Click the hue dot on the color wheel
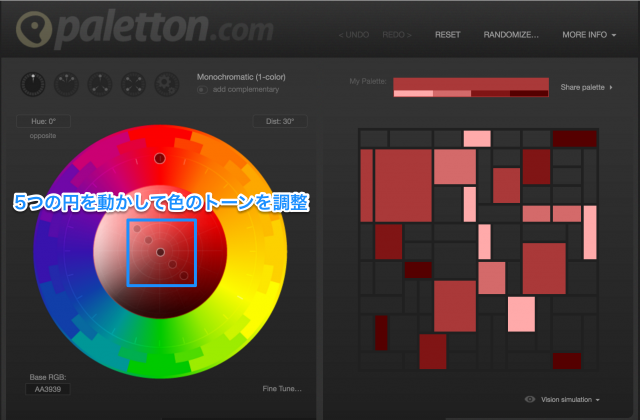Viewport: 640px width, 420px height. (x=160, y=158)
